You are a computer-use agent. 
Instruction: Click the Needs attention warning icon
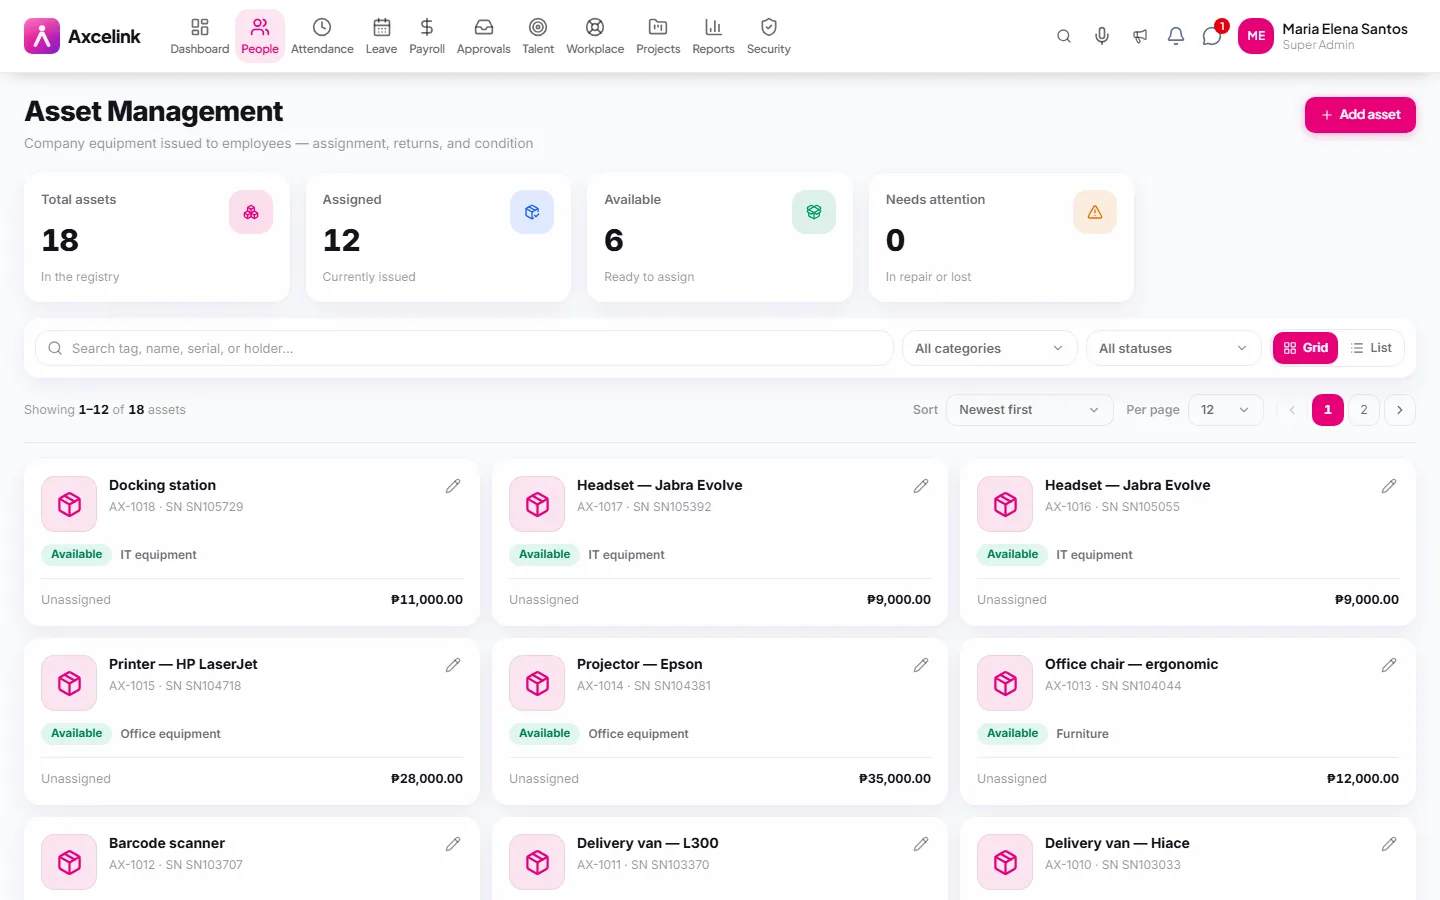(x=1095, y=212)
